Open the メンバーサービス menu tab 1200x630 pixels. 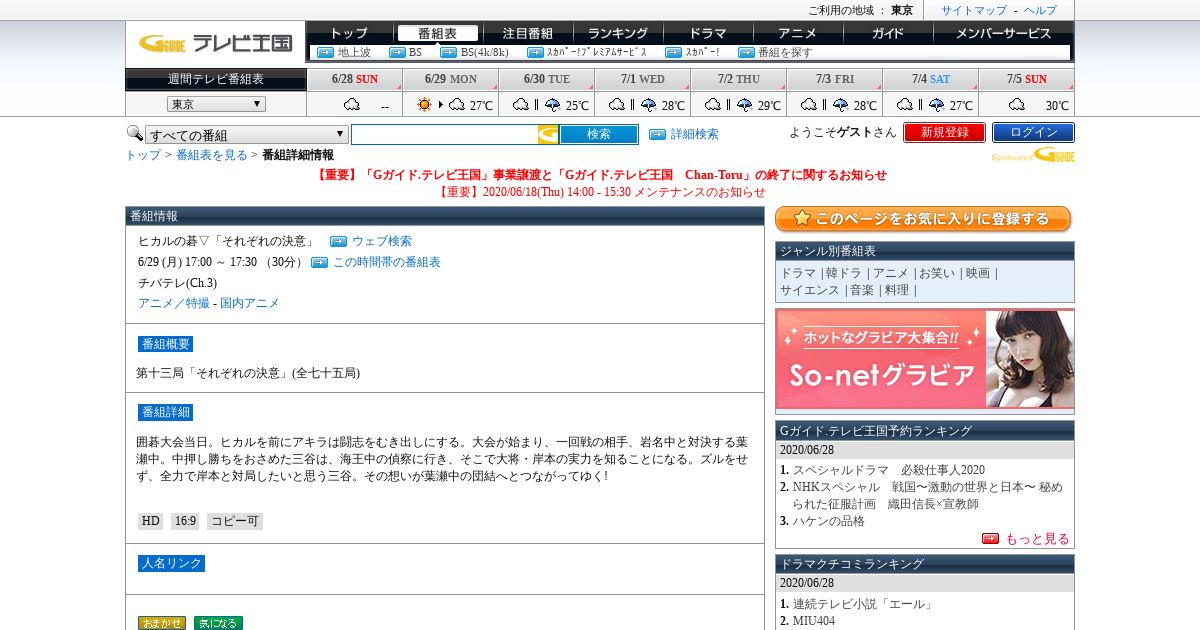tap(1004, 33)
